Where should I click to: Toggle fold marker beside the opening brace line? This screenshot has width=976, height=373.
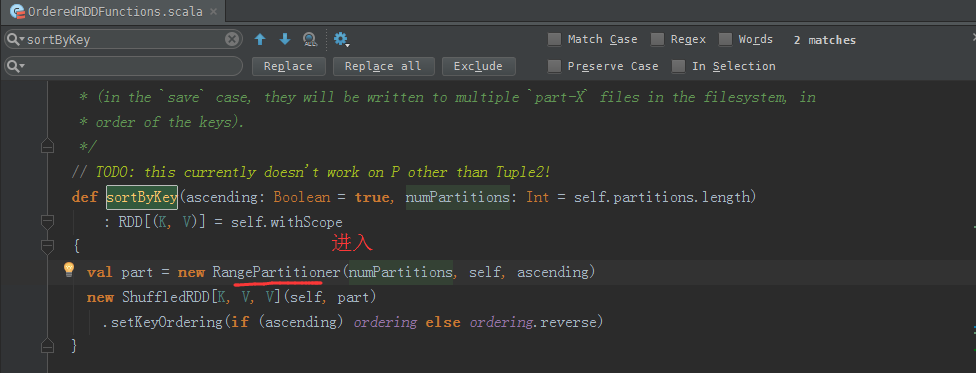(47, 247)
